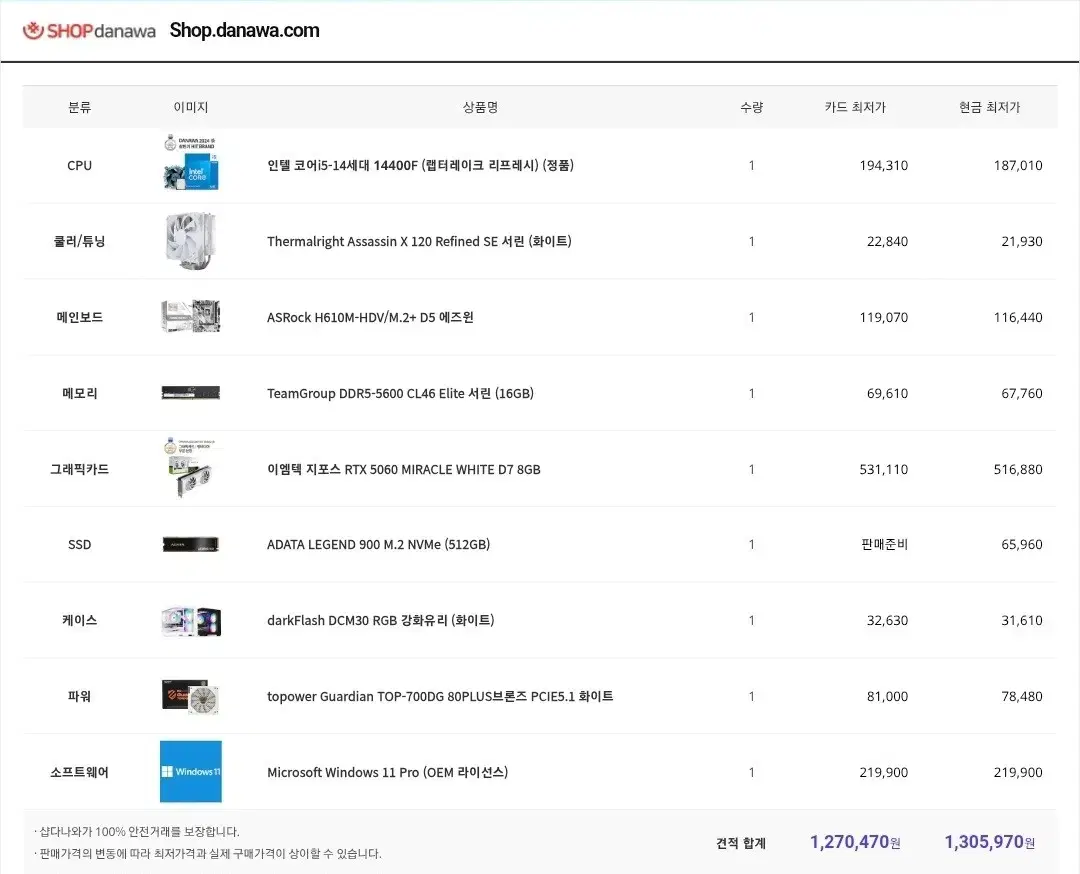Click the cooler card price 22,840
1080x874 pixels.
point(887,241)
